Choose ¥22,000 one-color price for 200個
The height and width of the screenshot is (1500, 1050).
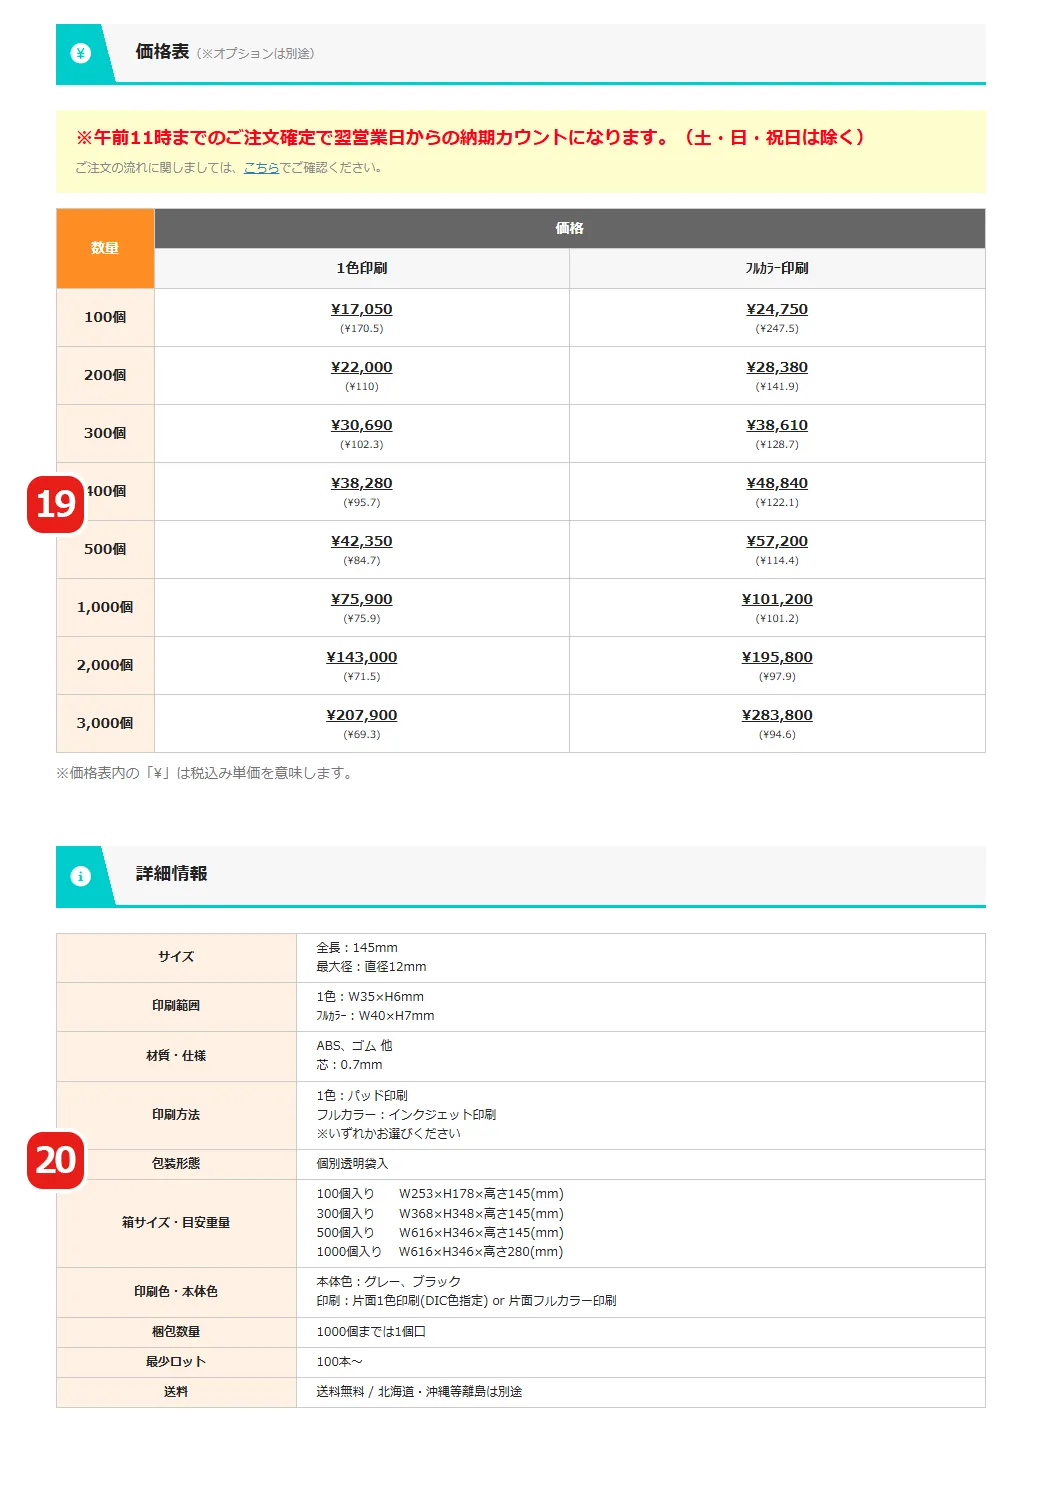click(361, 367)
